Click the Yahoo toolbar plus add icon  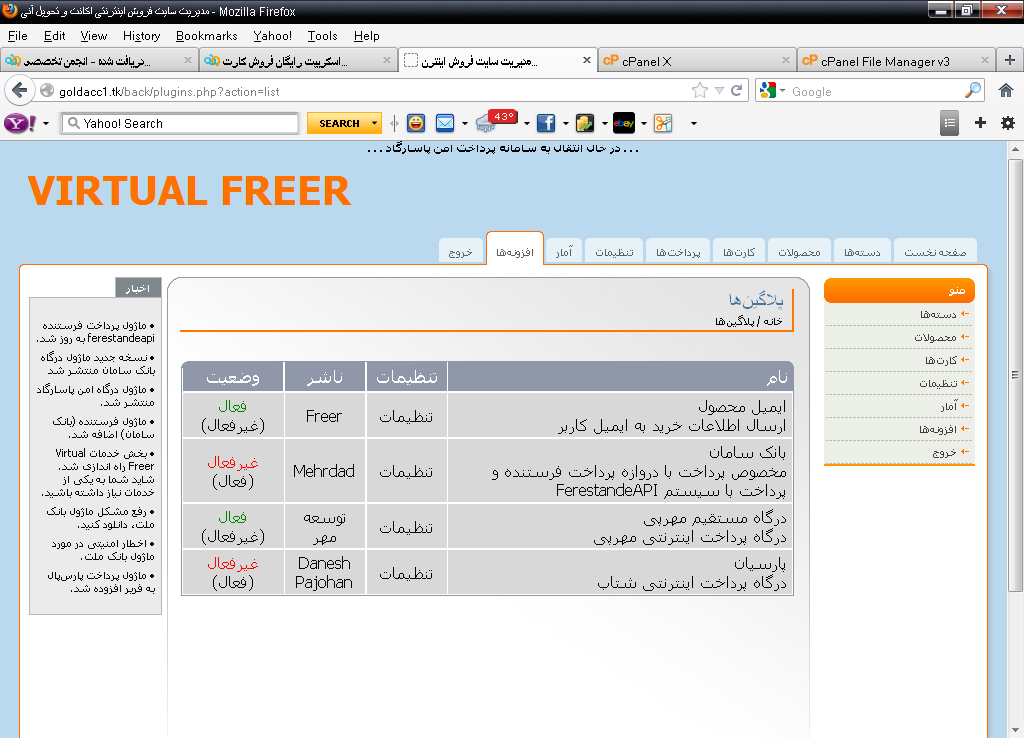coord(980,123)
